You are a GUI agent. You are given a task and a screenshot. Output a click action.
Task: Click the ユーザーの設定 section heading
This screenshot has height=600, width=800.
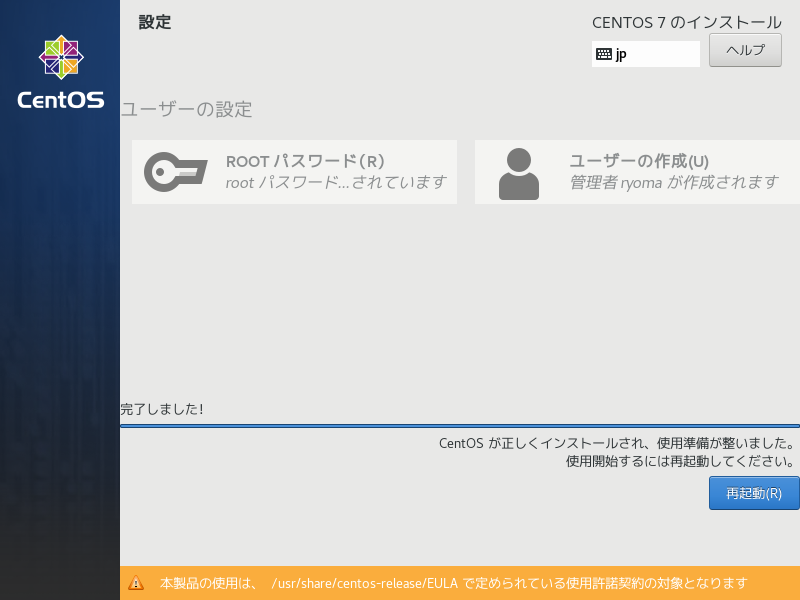click(x=187, y=109)
